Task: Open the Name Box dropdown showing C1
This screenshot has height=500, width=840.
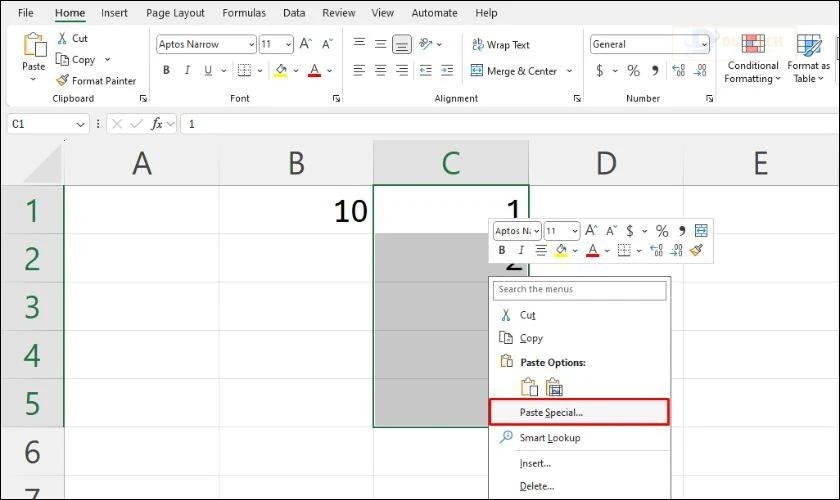Action: pyautogui.click(x=81, y=124)
